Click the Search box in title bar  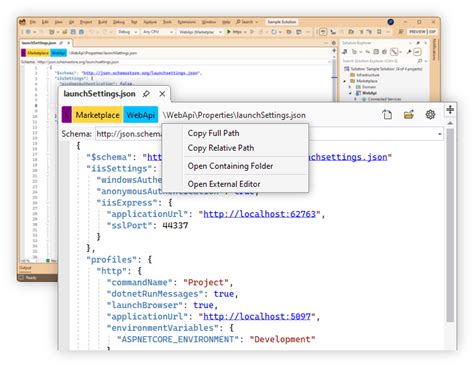click(x=247, y=22)
